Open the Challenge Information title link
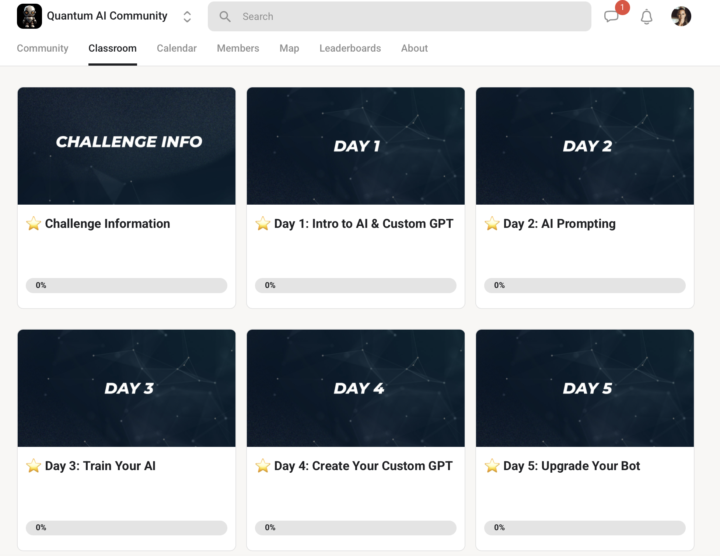Image resolution: width=720 pixels, height=556 pixels. 107,224
